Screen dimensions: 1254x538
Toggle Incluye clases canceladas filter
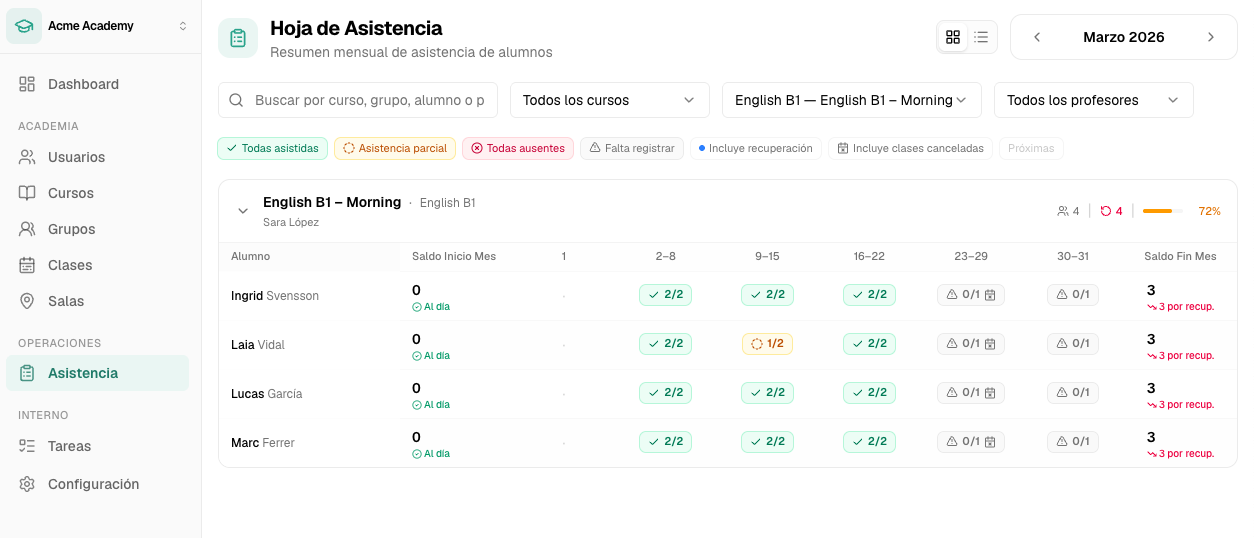pyautogui.click(x=910, y=148)
